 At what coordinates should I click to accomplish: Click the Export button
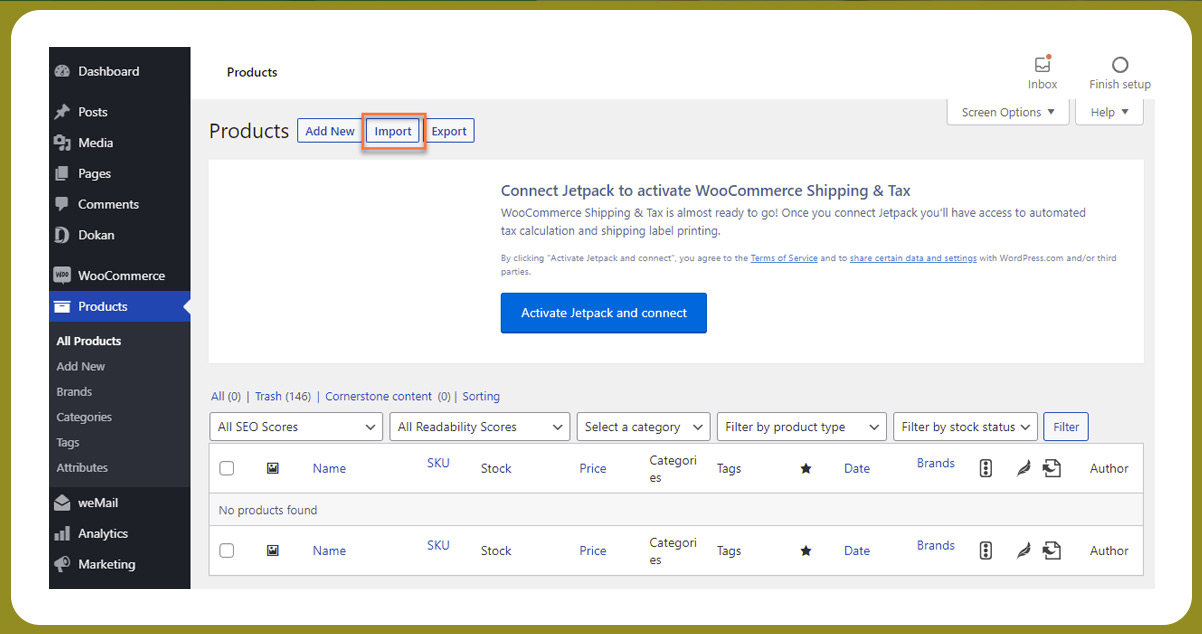click(449, 131)
